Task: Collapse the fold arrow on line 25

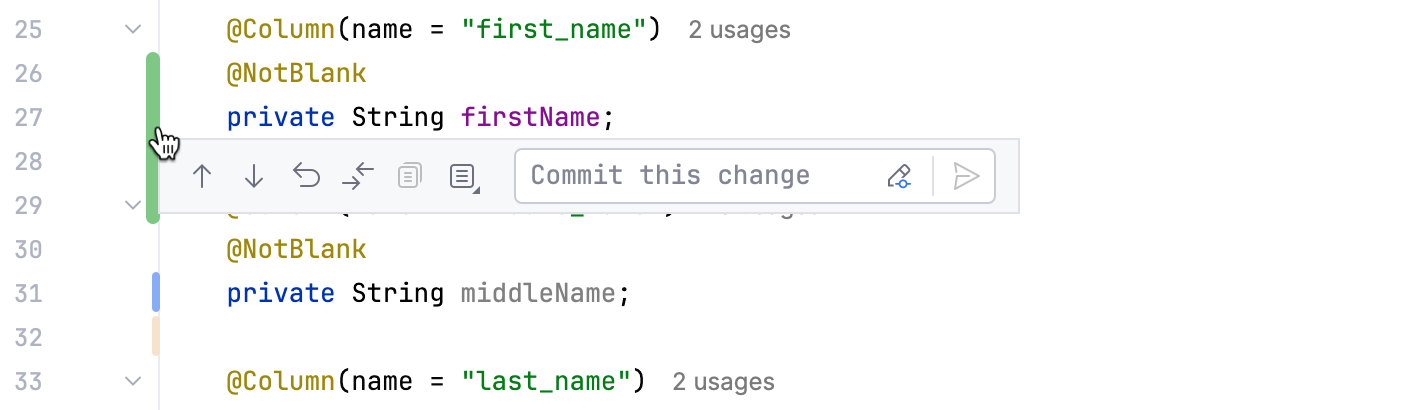Action: [x=133, y=29]
